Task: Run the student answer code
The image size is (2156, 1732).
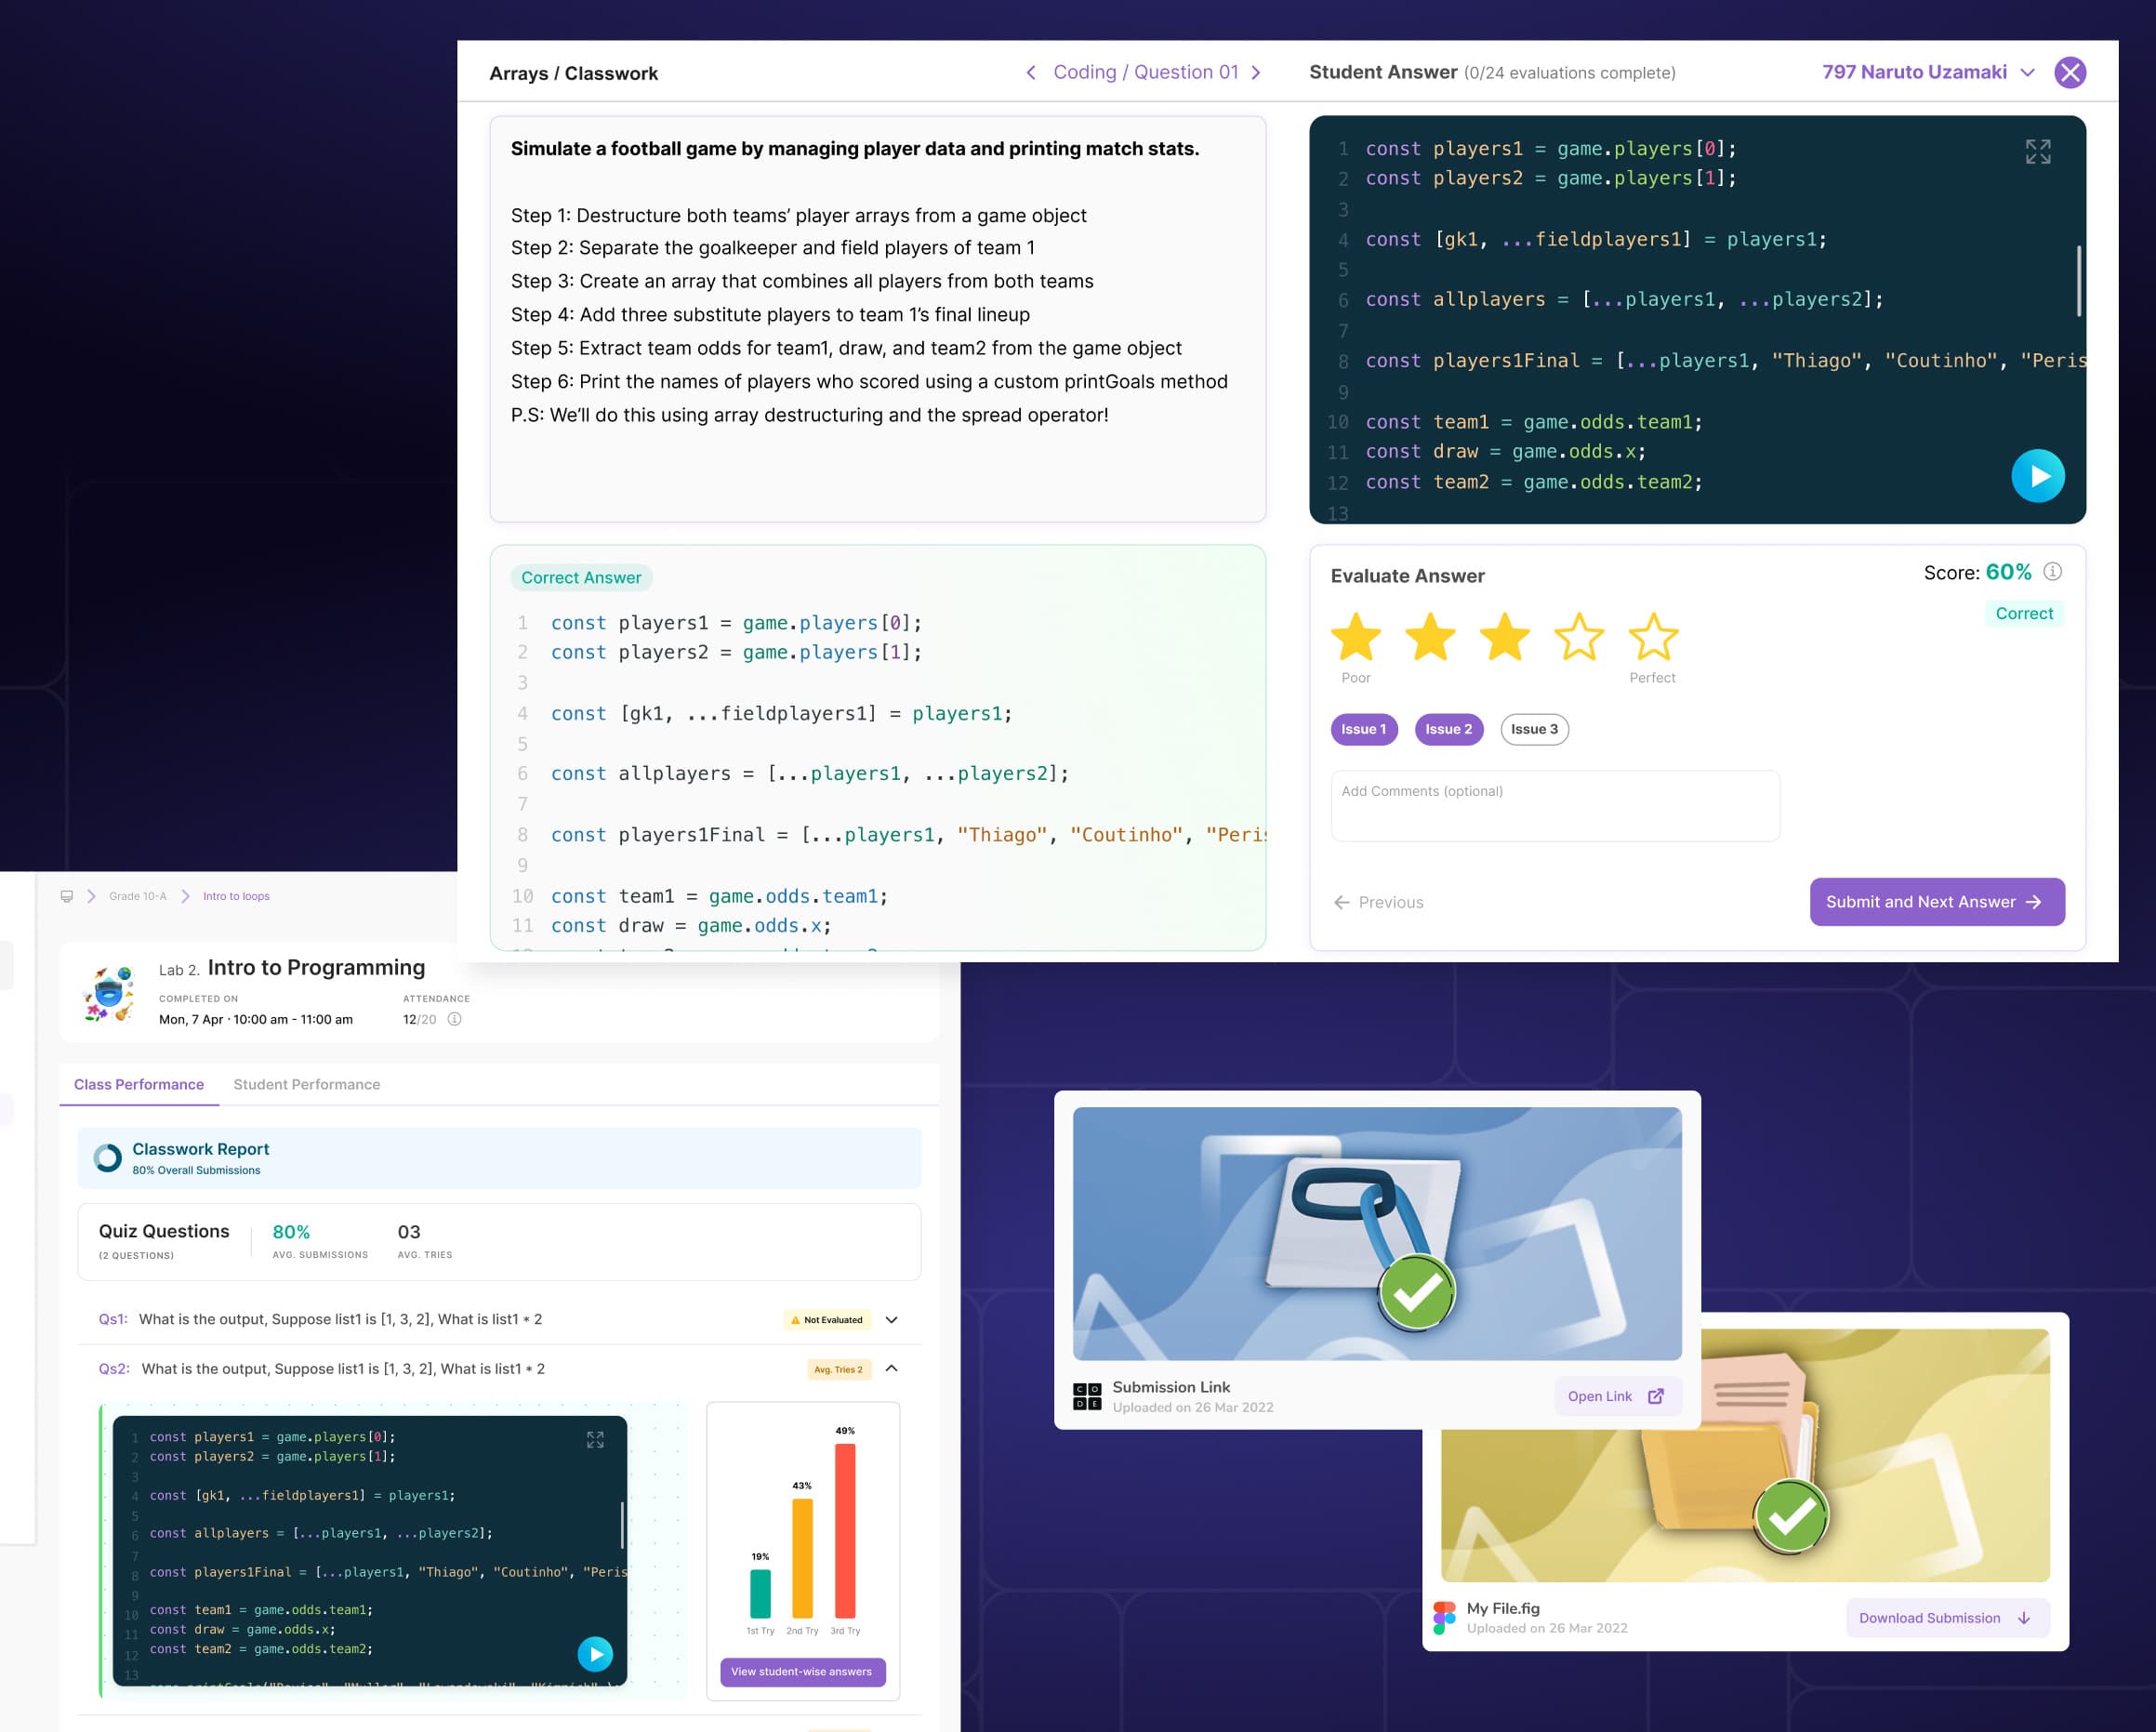Action: tap(2037, 476)
